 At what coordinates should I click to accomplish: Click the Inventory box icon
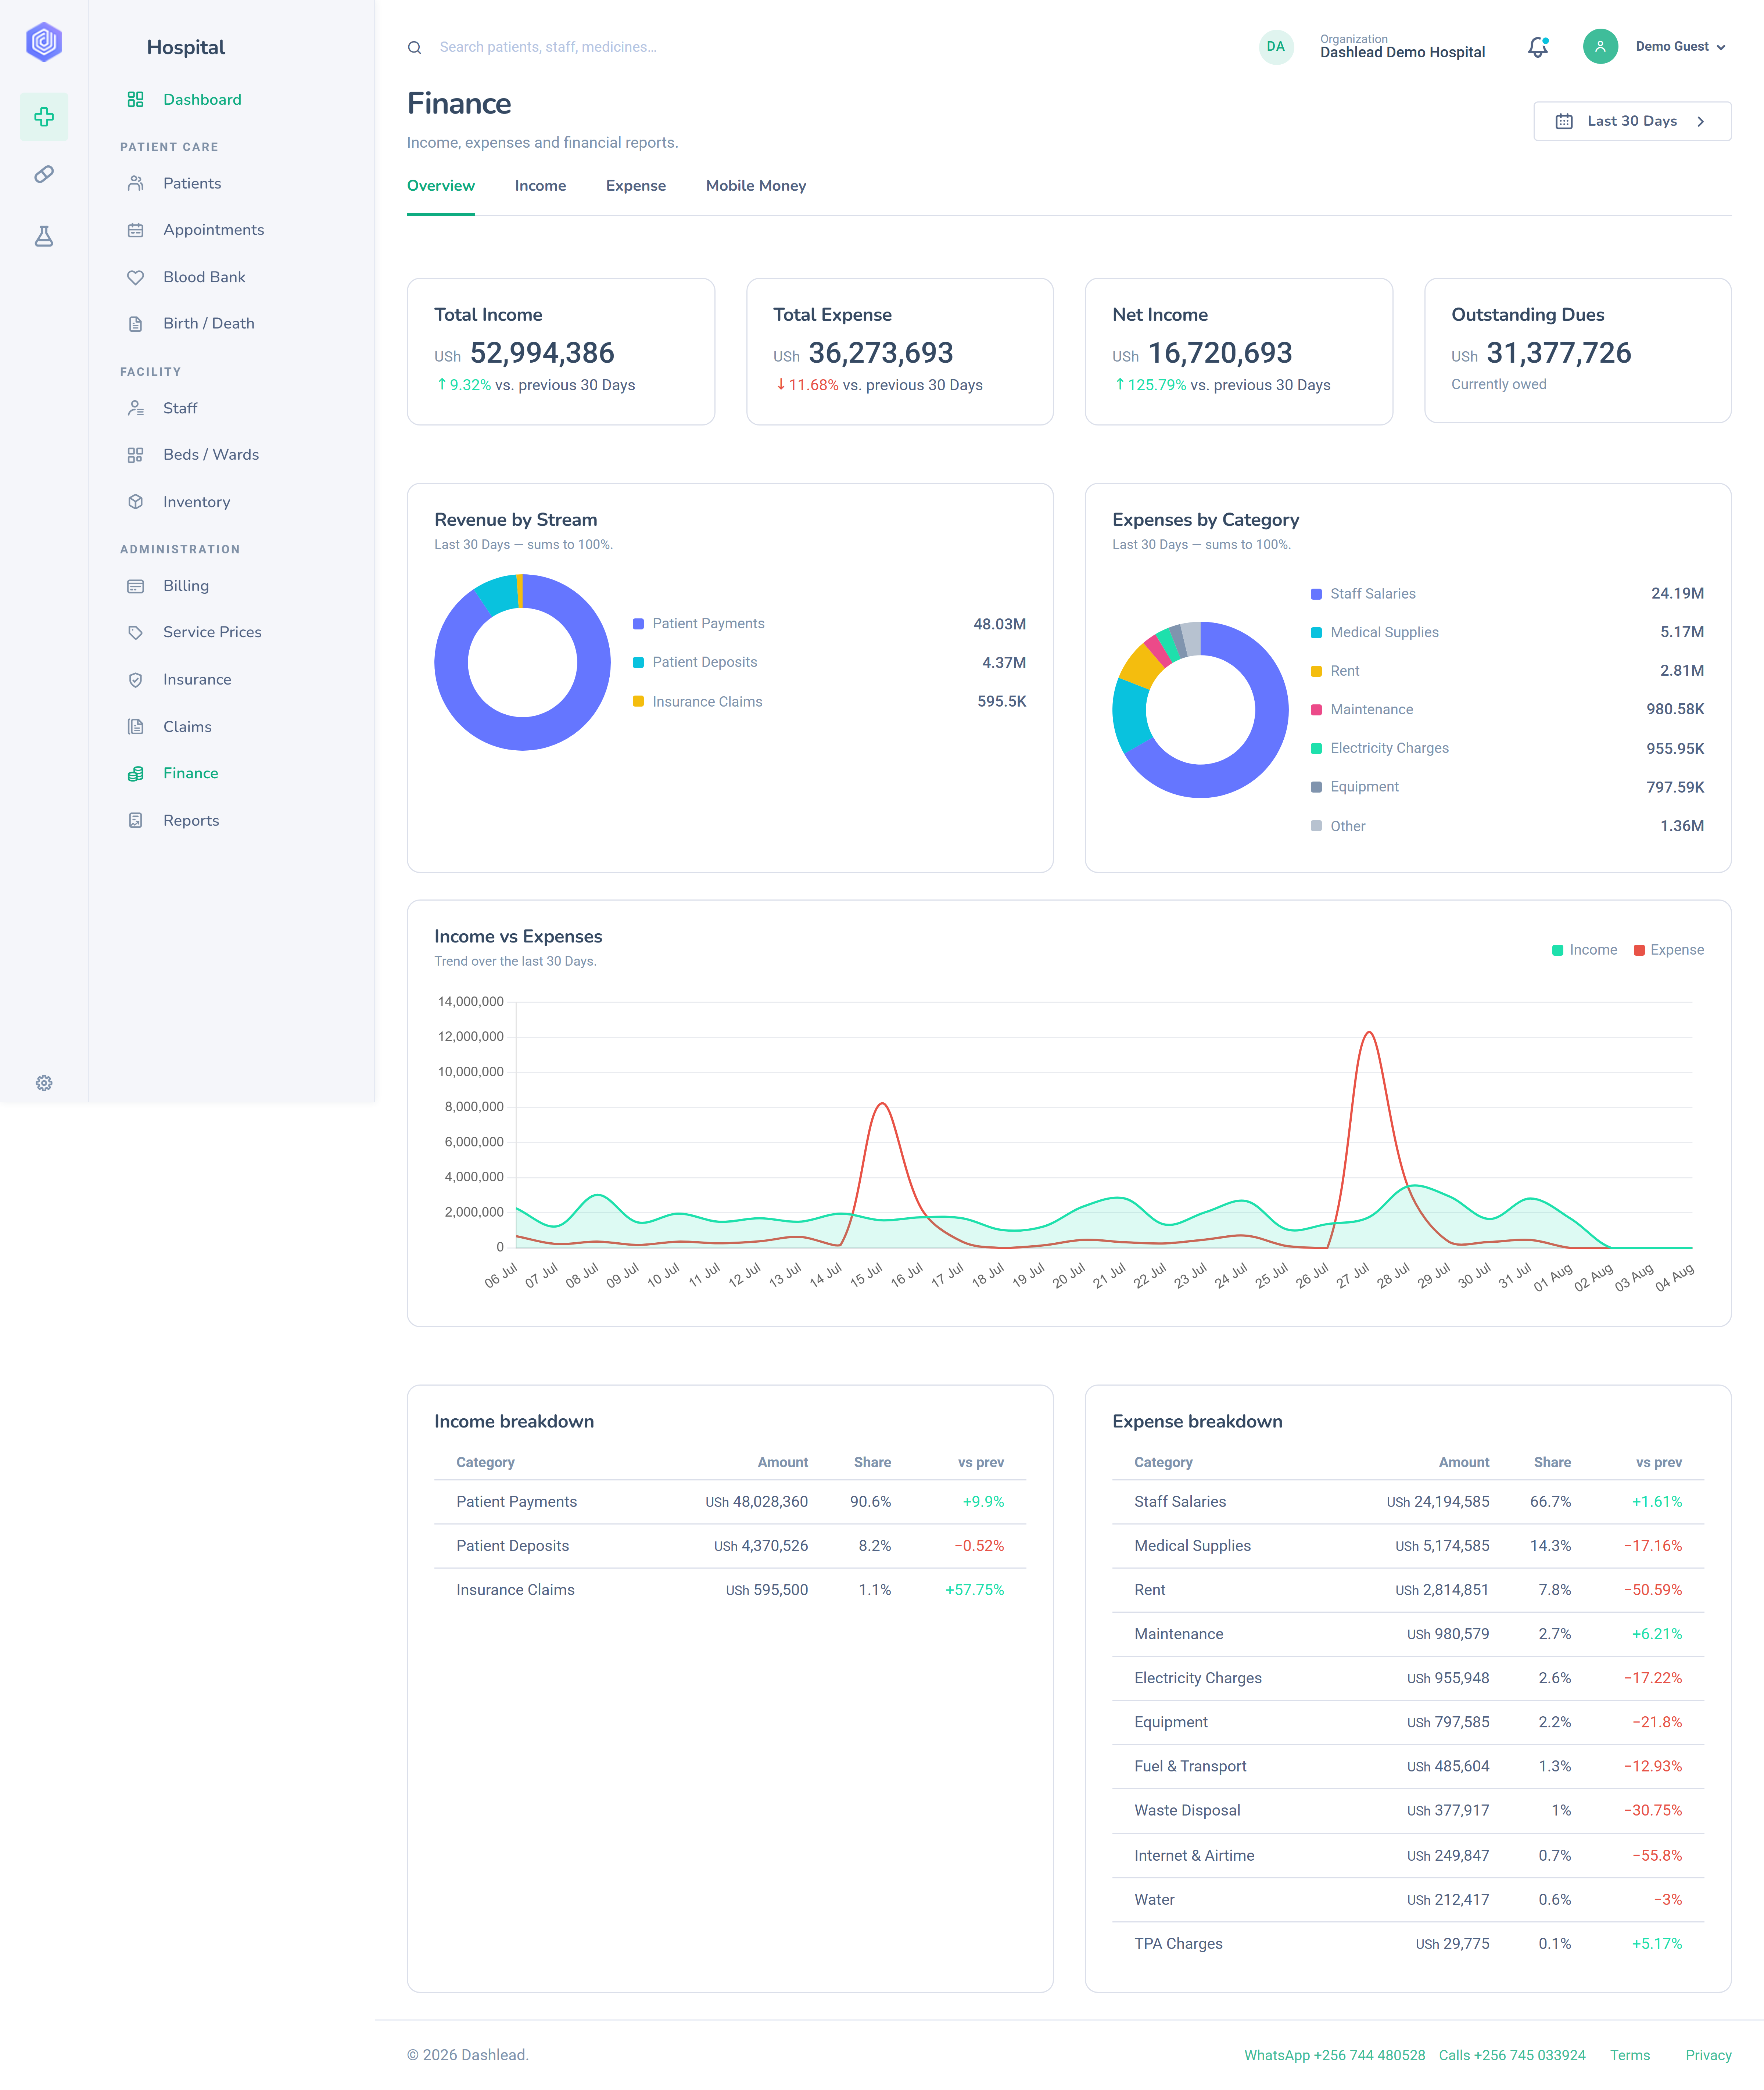136,502
